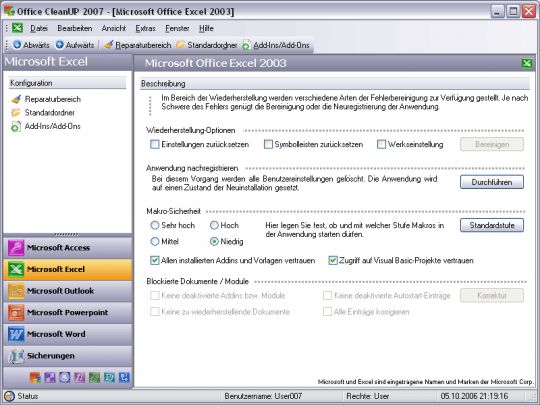This screenshot has width=540, height=405.
Task: Open the Extras menu
Action: click(x=145, y=28)
